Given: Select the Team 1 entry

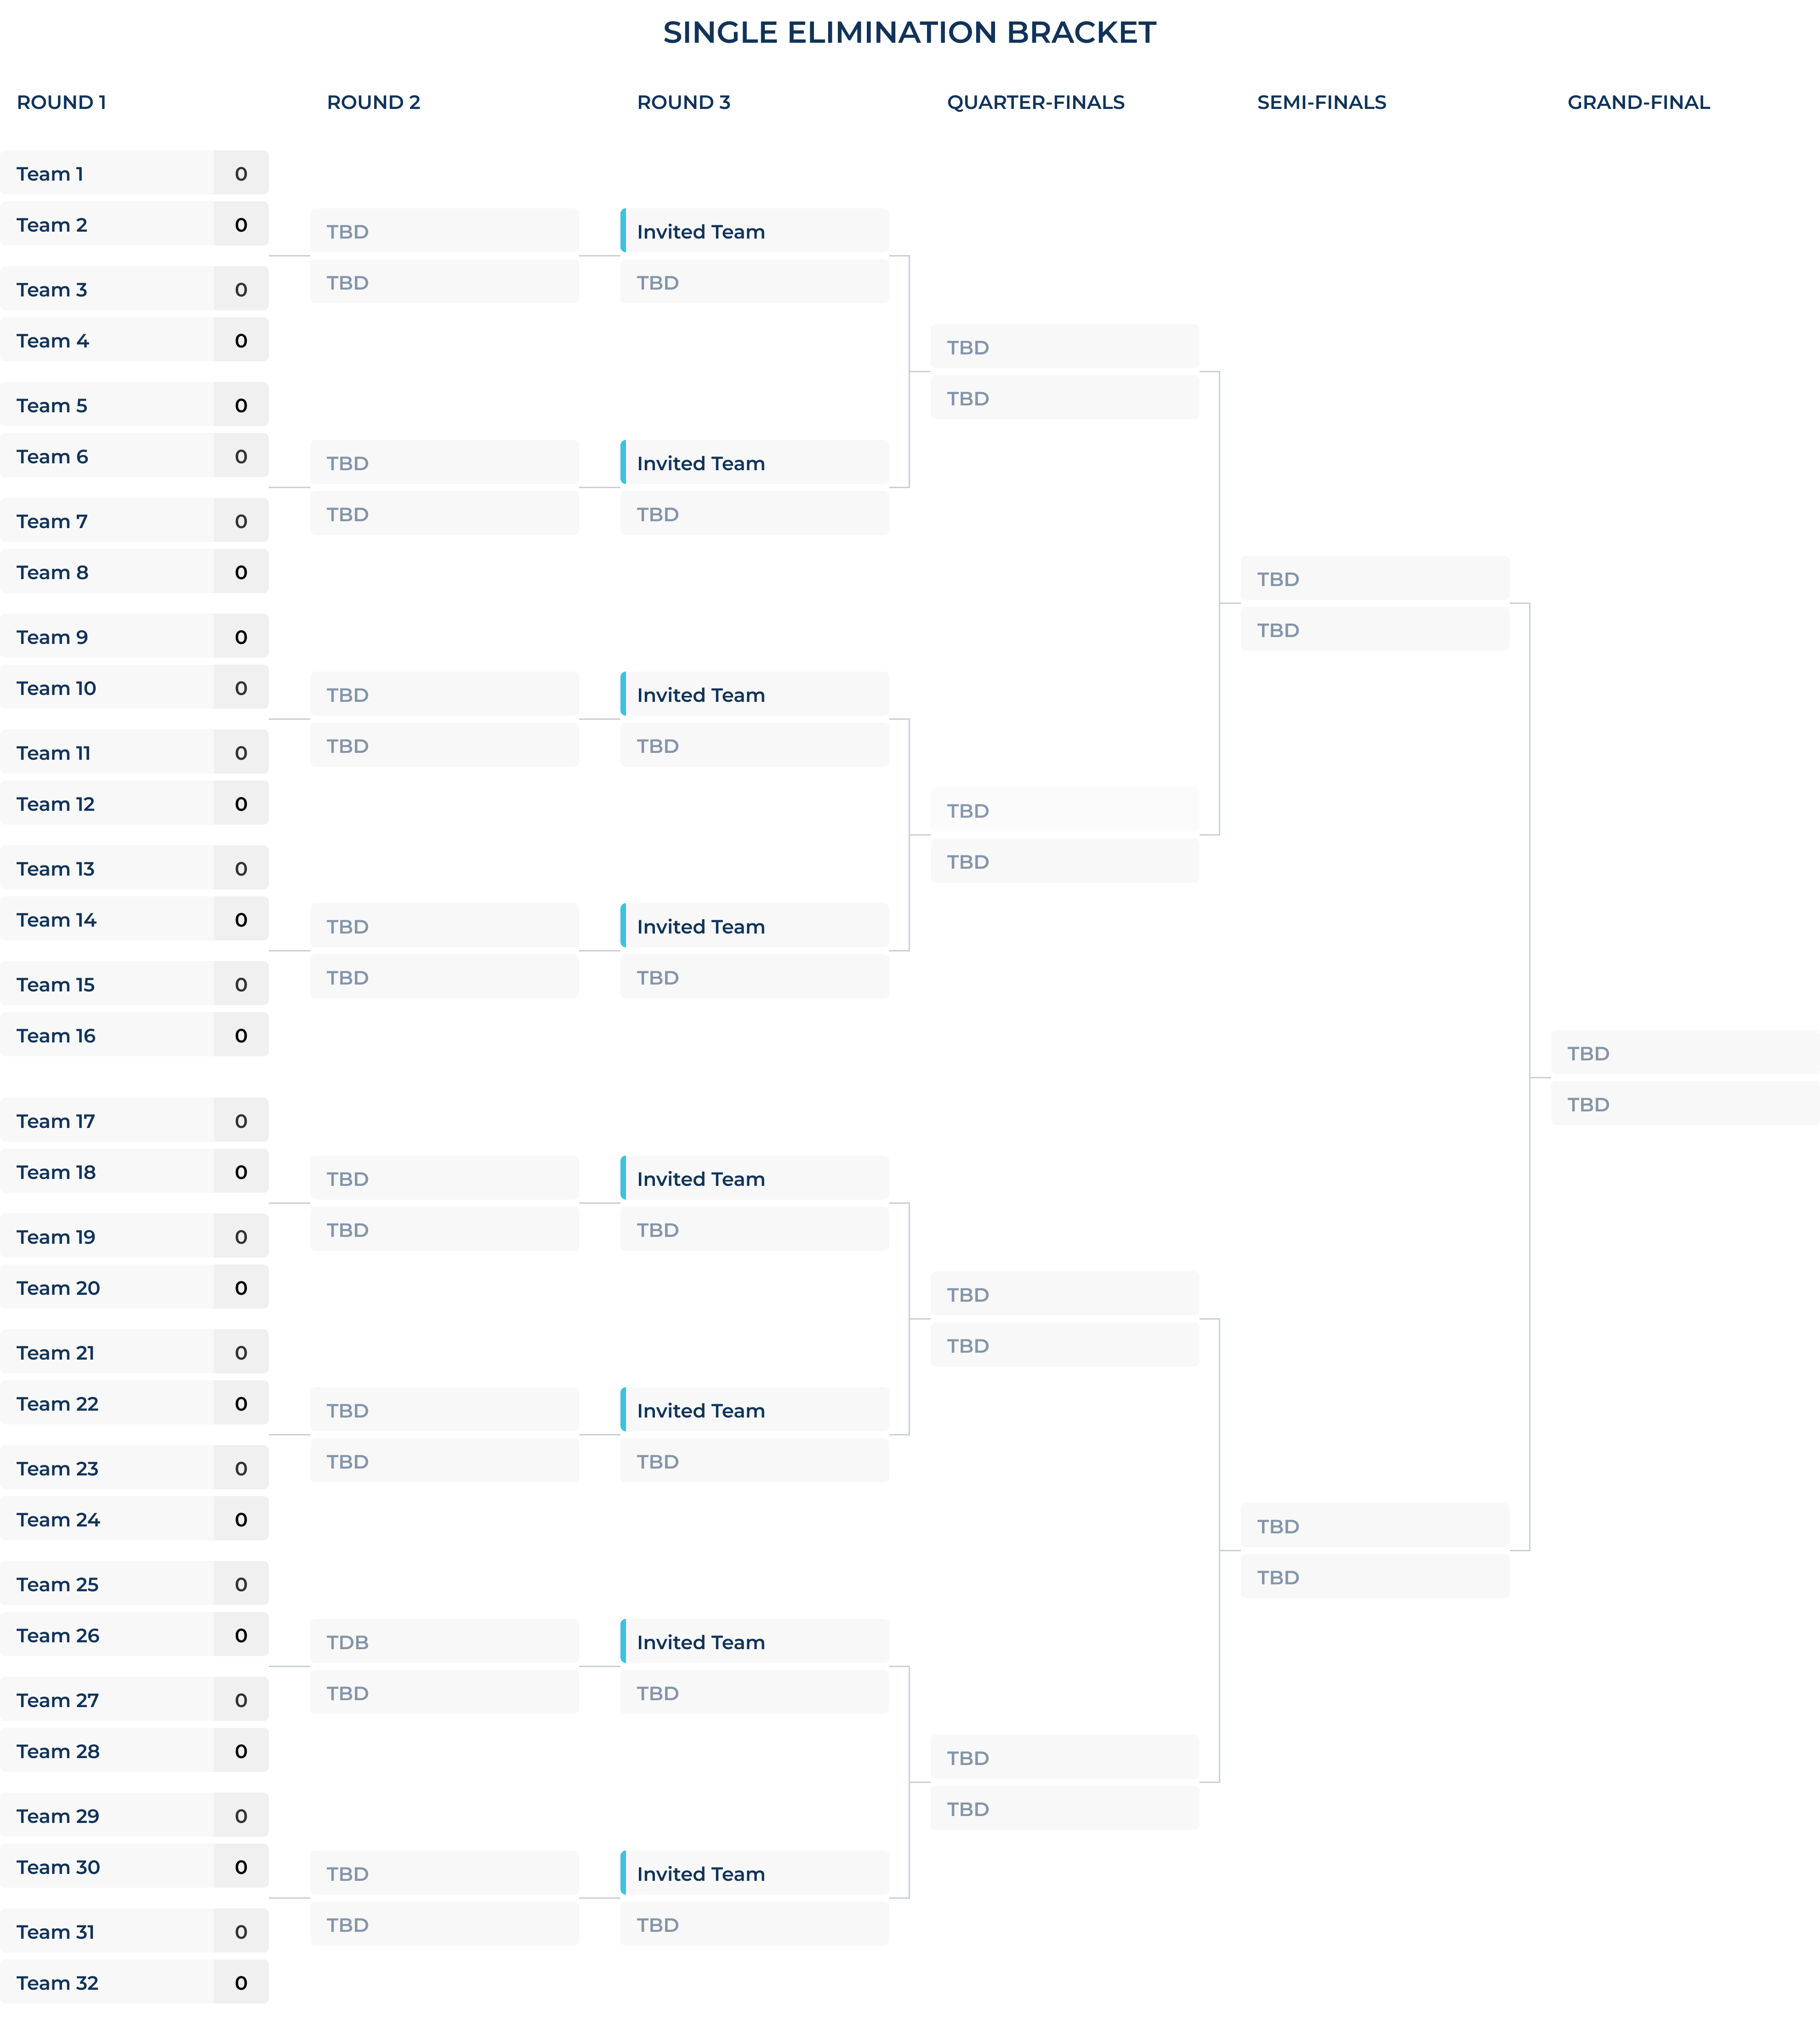Looking at the screenshot, I should [x=134, y=173].
